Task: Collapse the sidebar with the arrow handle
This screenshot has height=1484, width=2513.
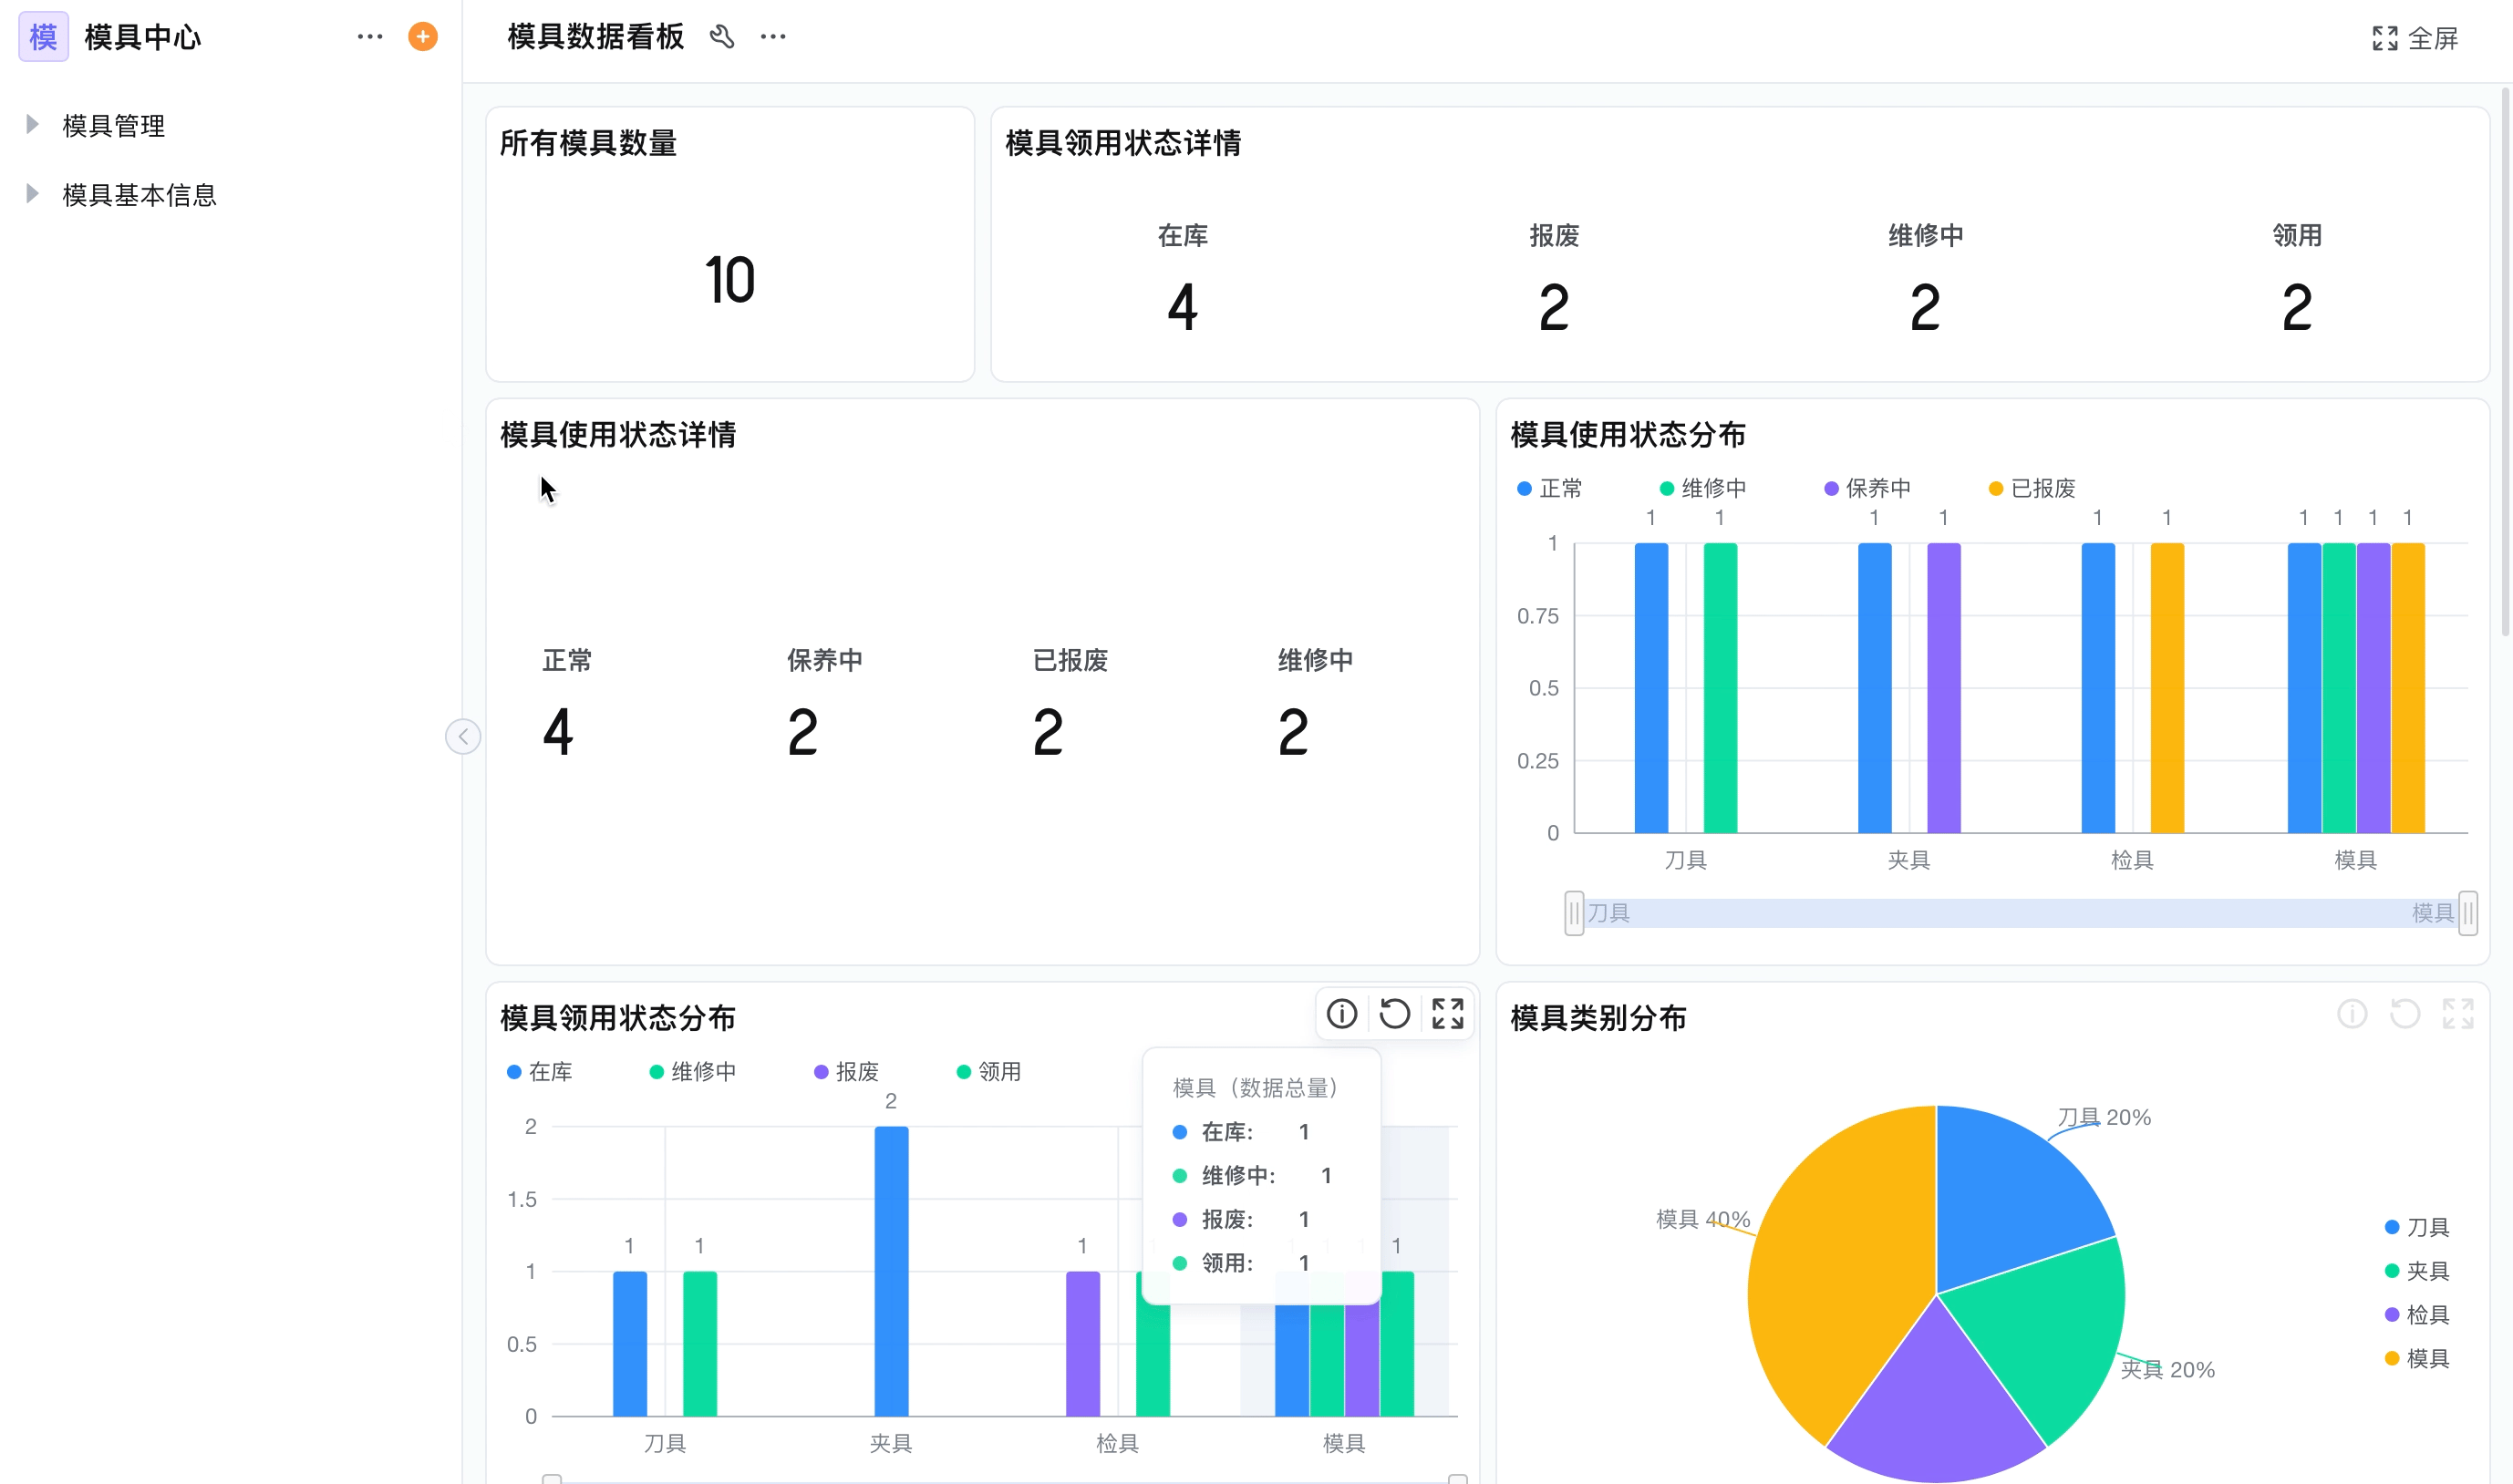Action: (463, 737)
